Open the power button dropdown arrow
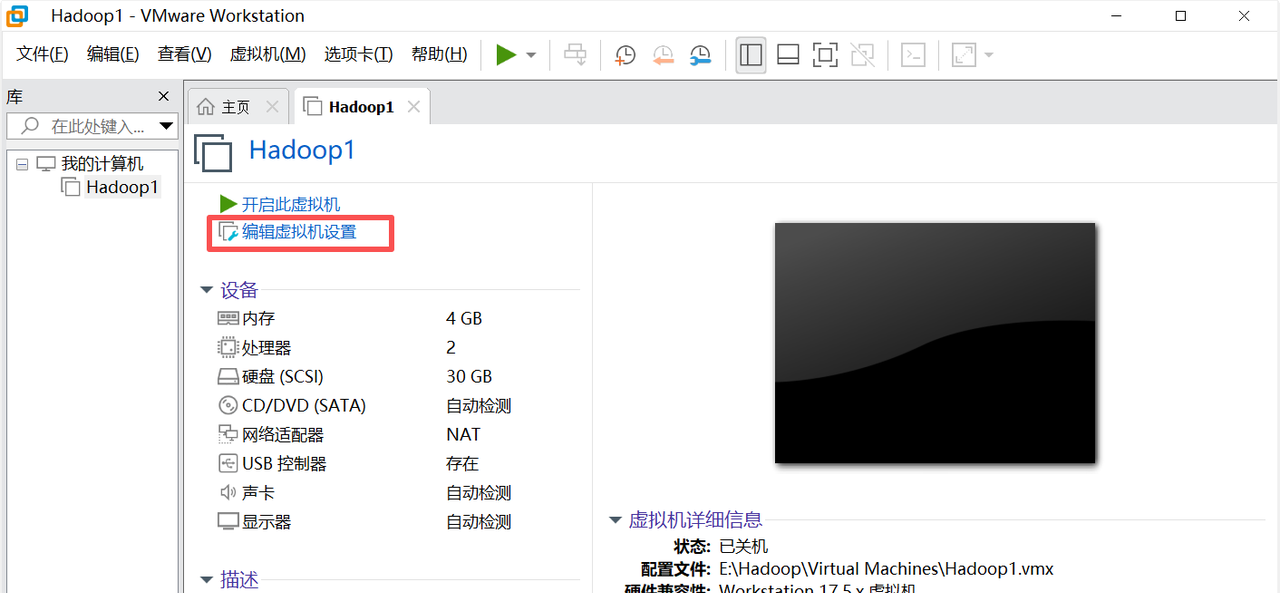 (x=530, y=54)
